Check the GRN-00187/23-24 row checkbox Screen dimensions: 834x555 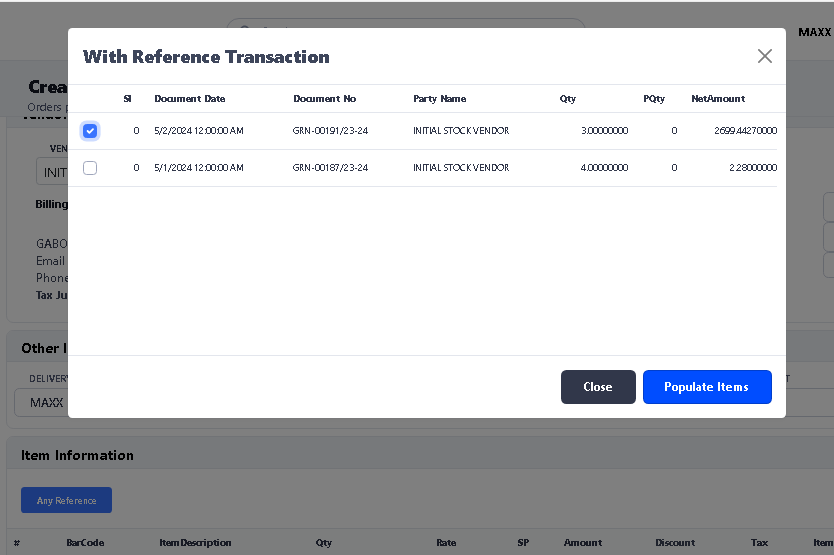point(90,168)
